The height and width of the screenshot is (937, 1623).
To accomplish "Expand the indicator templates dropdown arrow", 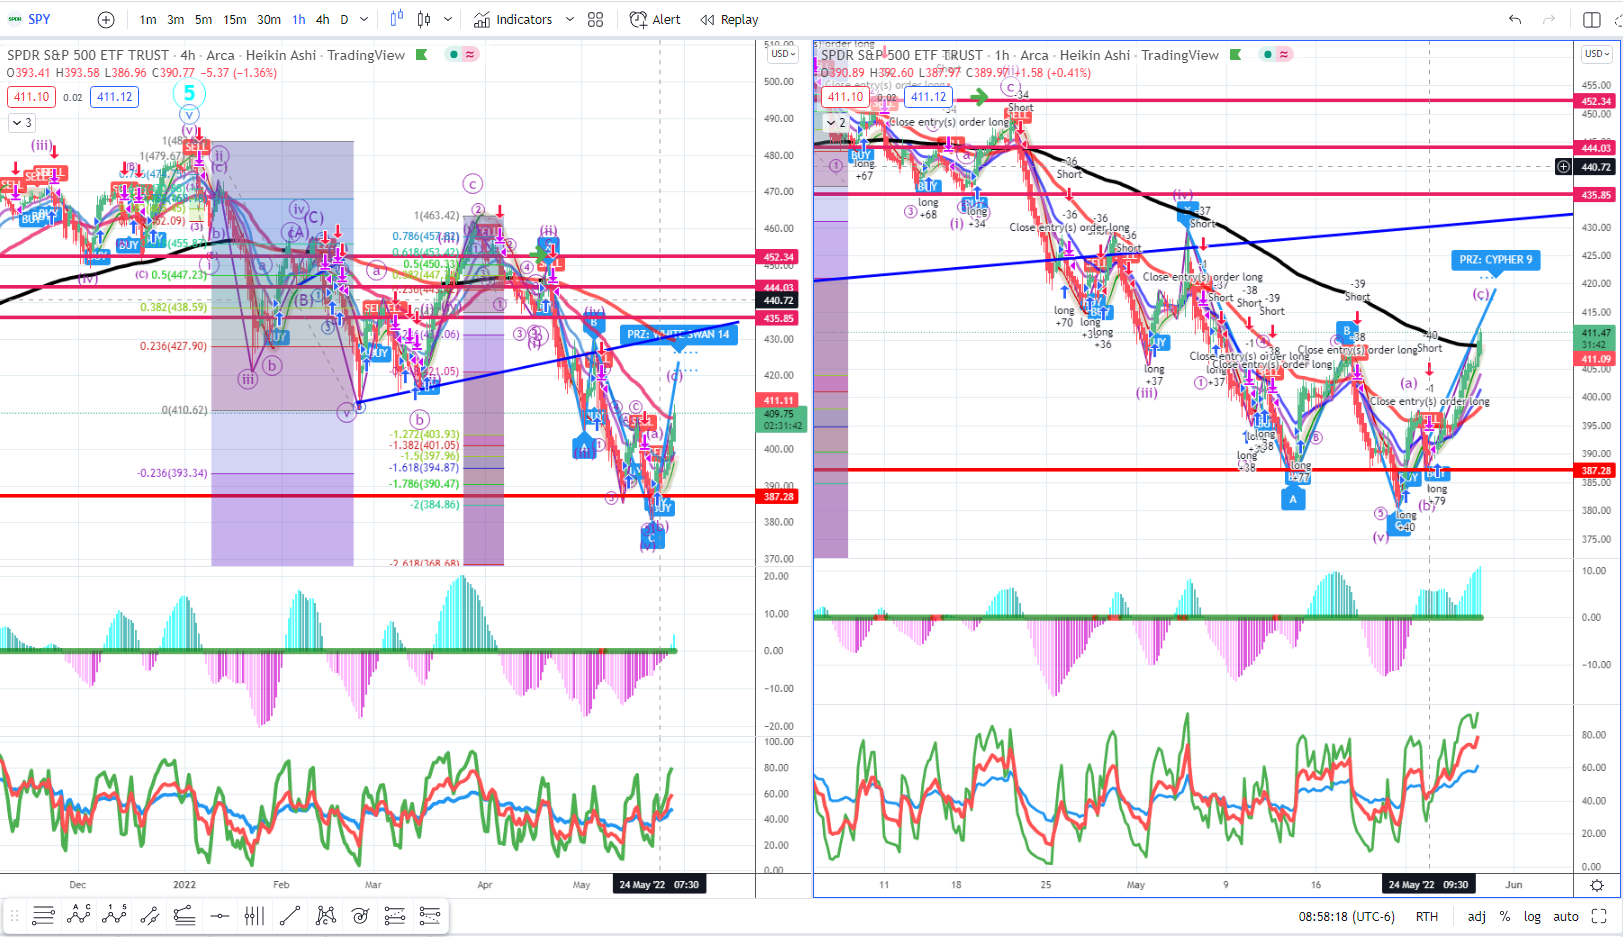I will click(570, 19).
